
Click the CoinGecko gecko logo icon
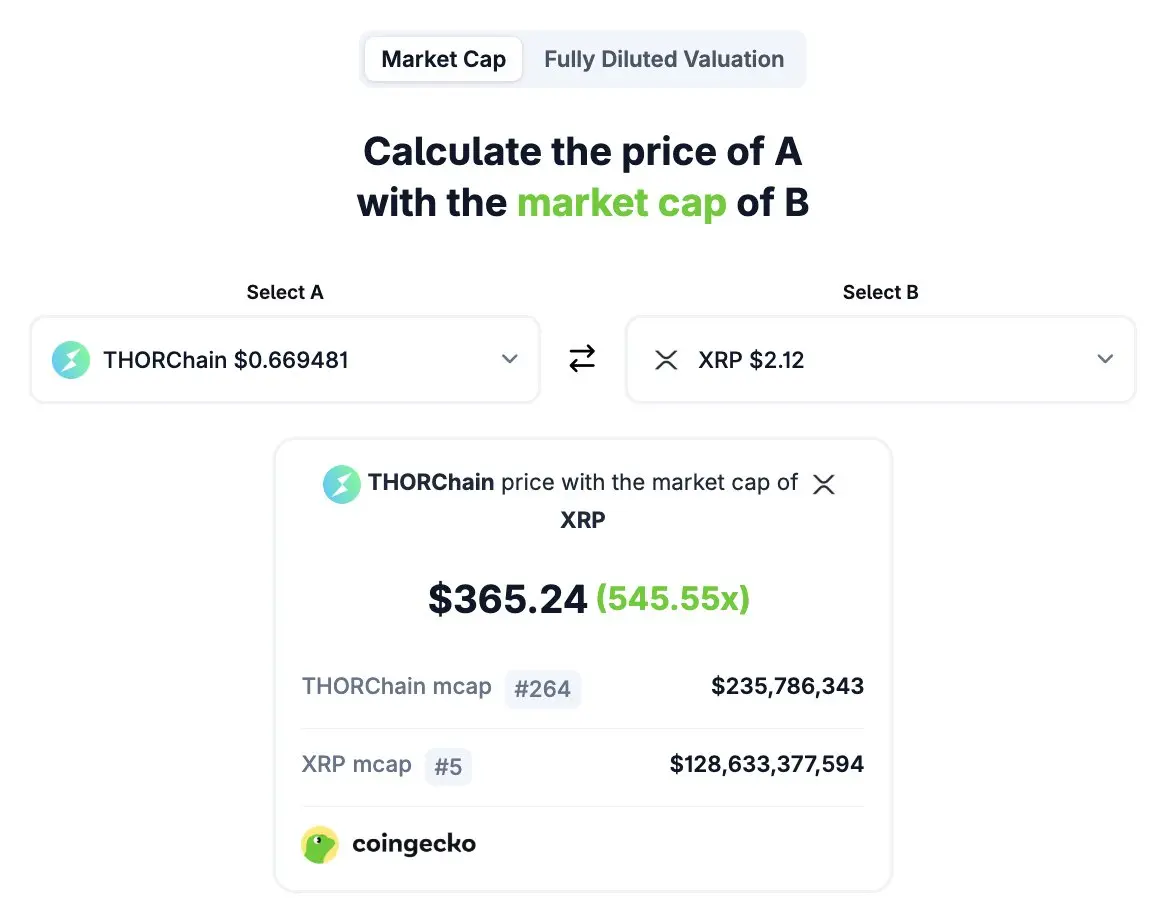click(x=320, y=844)
